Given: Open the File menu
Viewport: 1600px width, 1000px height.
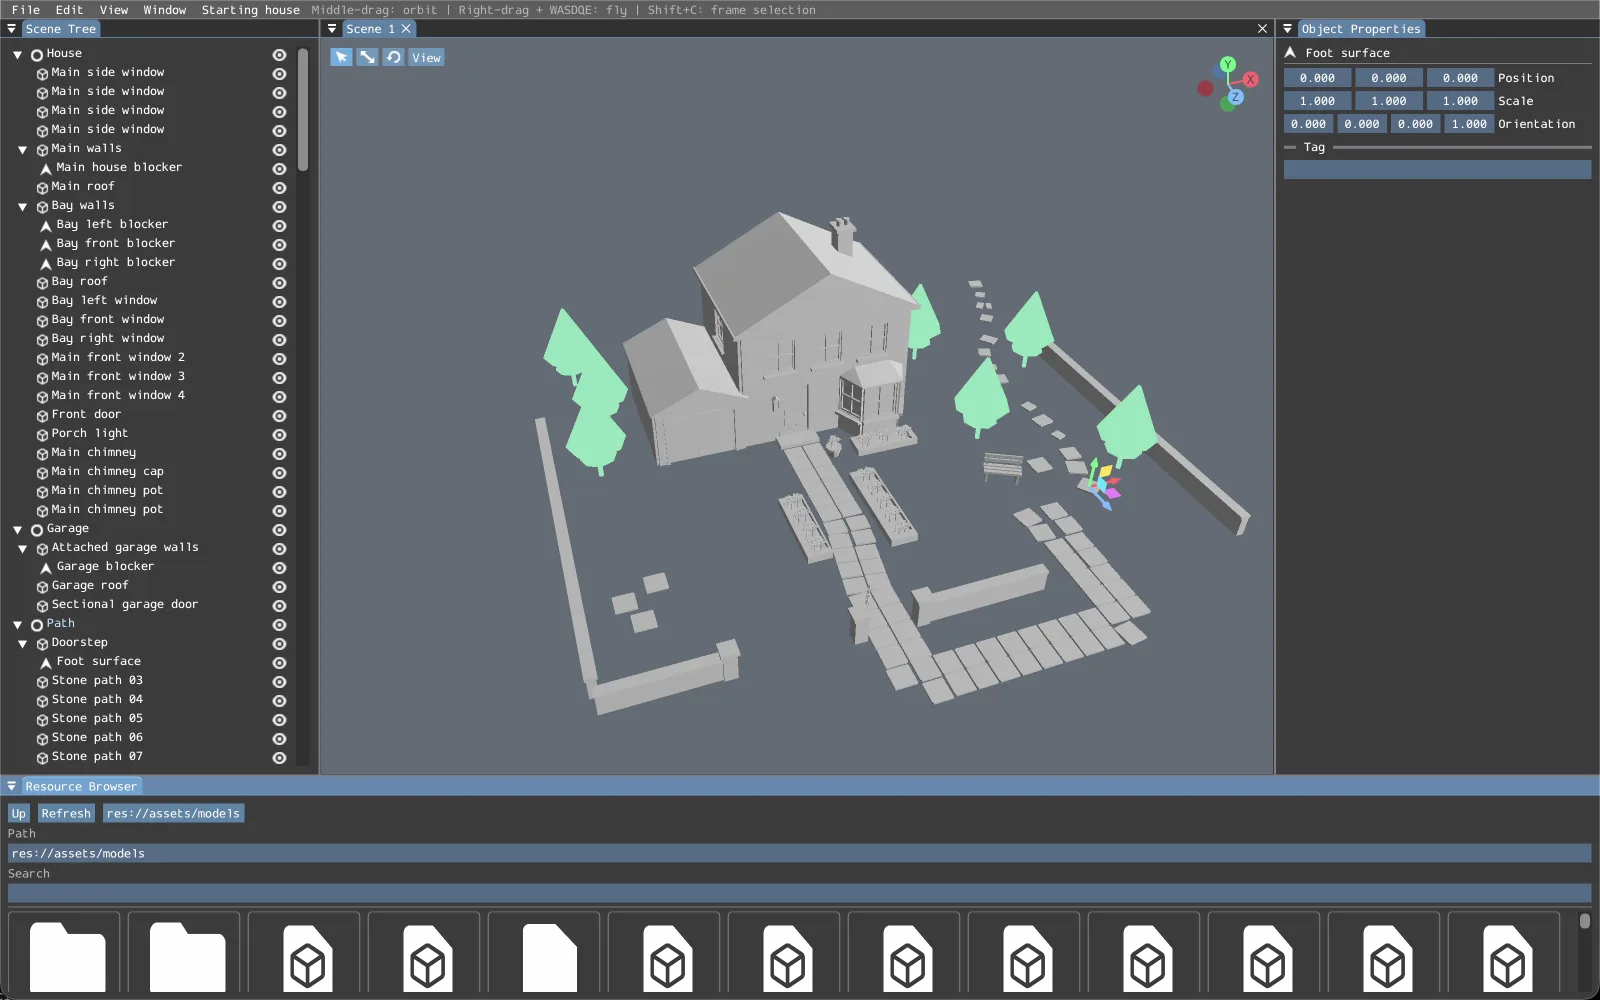Looking at the screenshot, I should (x=26, y=9).
